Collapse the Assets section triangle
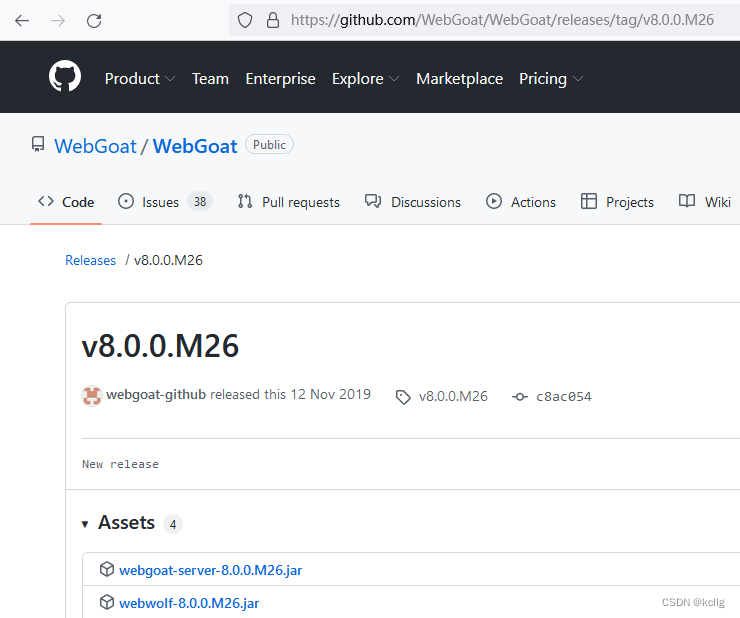The height and width of the screenshot is (618, 740). point(85,524)
